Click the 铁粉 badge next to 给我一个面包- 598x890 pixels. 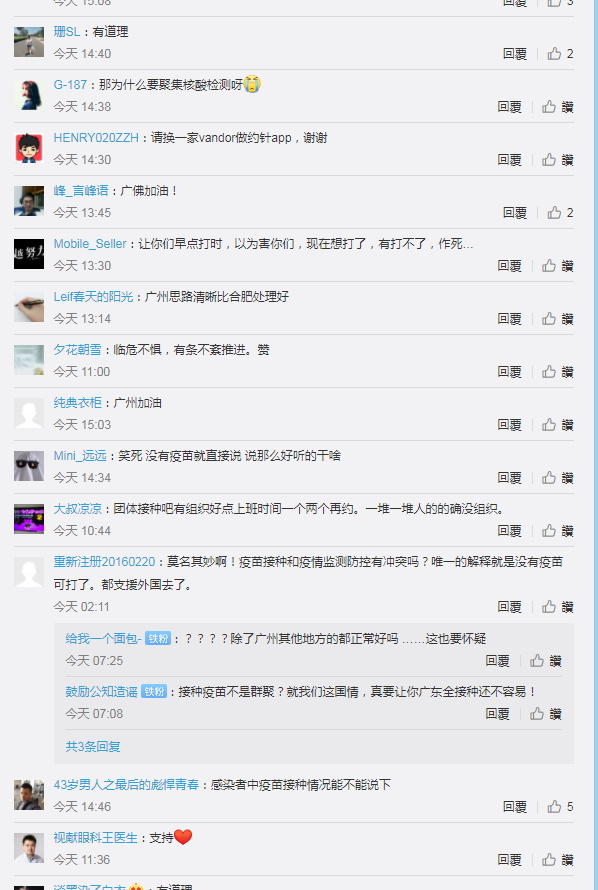pos(157,639)
